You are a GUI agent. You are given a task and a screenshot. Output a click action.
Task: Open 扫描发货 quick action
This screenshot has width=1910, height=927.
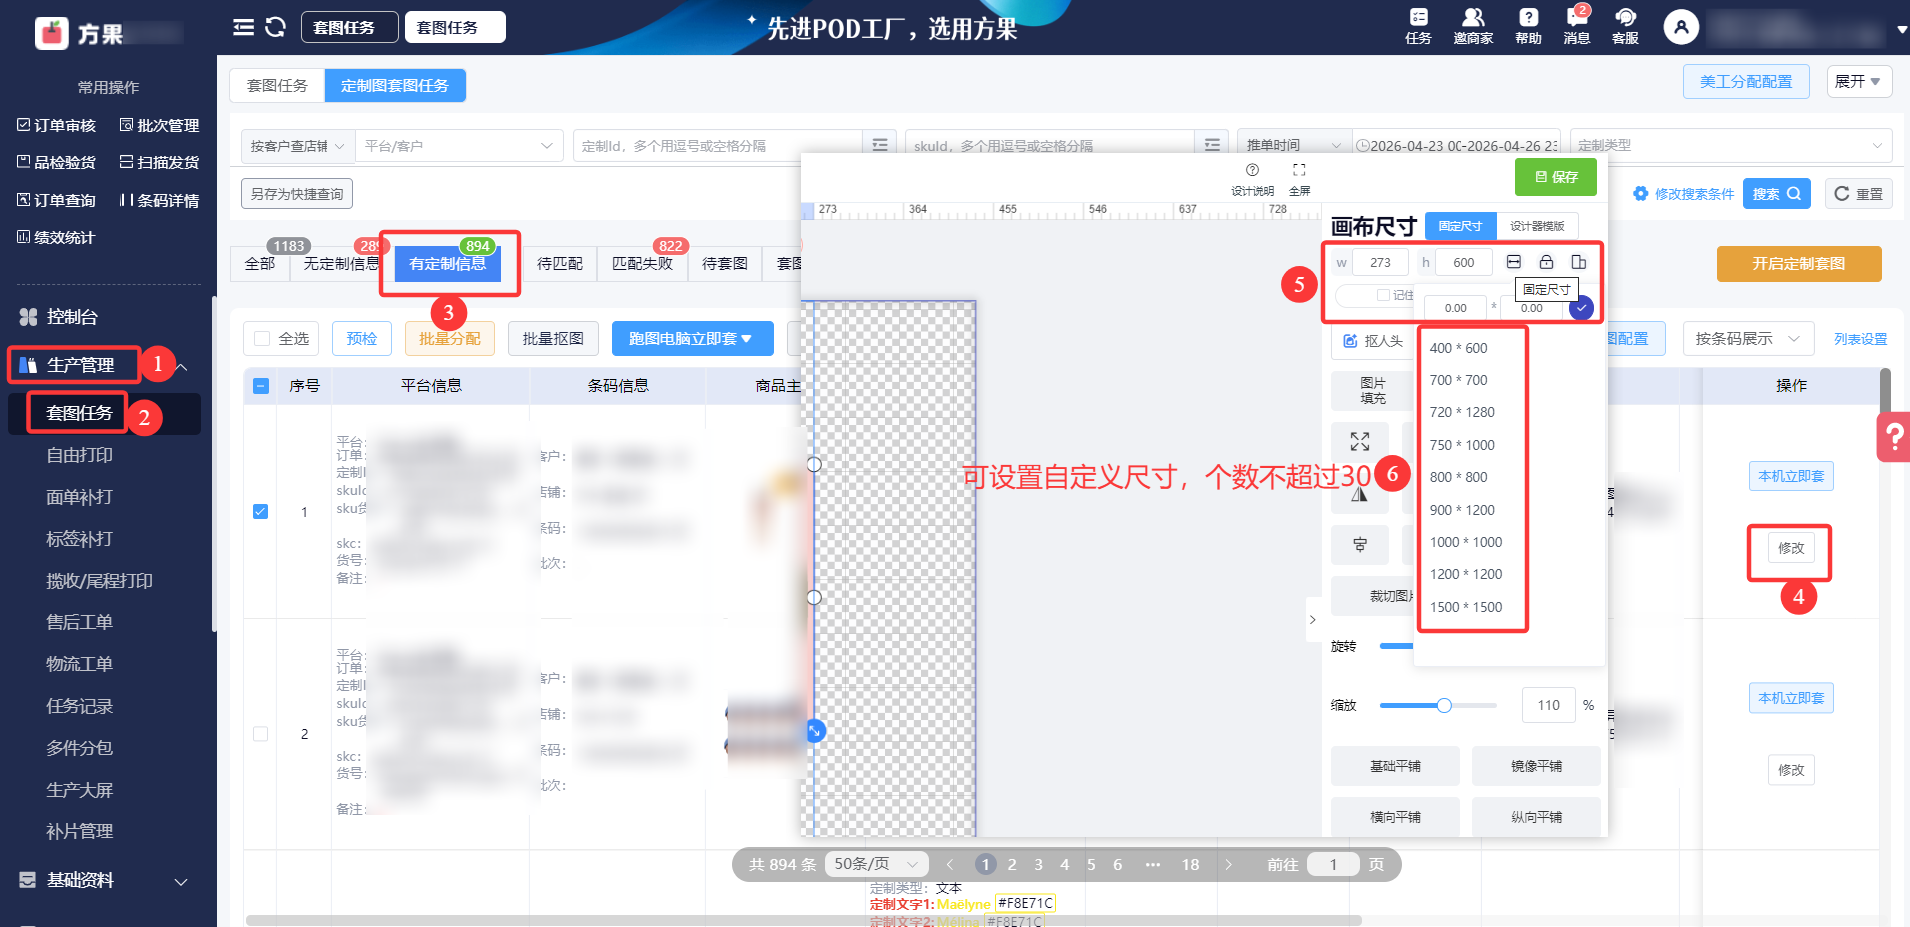(160, 162)
